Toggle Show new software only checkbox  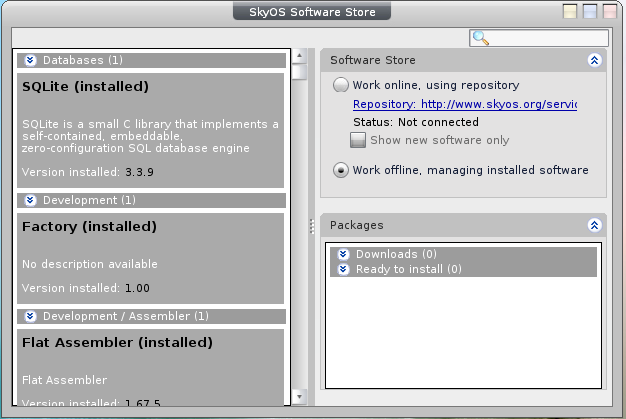[x=358, y=140]
